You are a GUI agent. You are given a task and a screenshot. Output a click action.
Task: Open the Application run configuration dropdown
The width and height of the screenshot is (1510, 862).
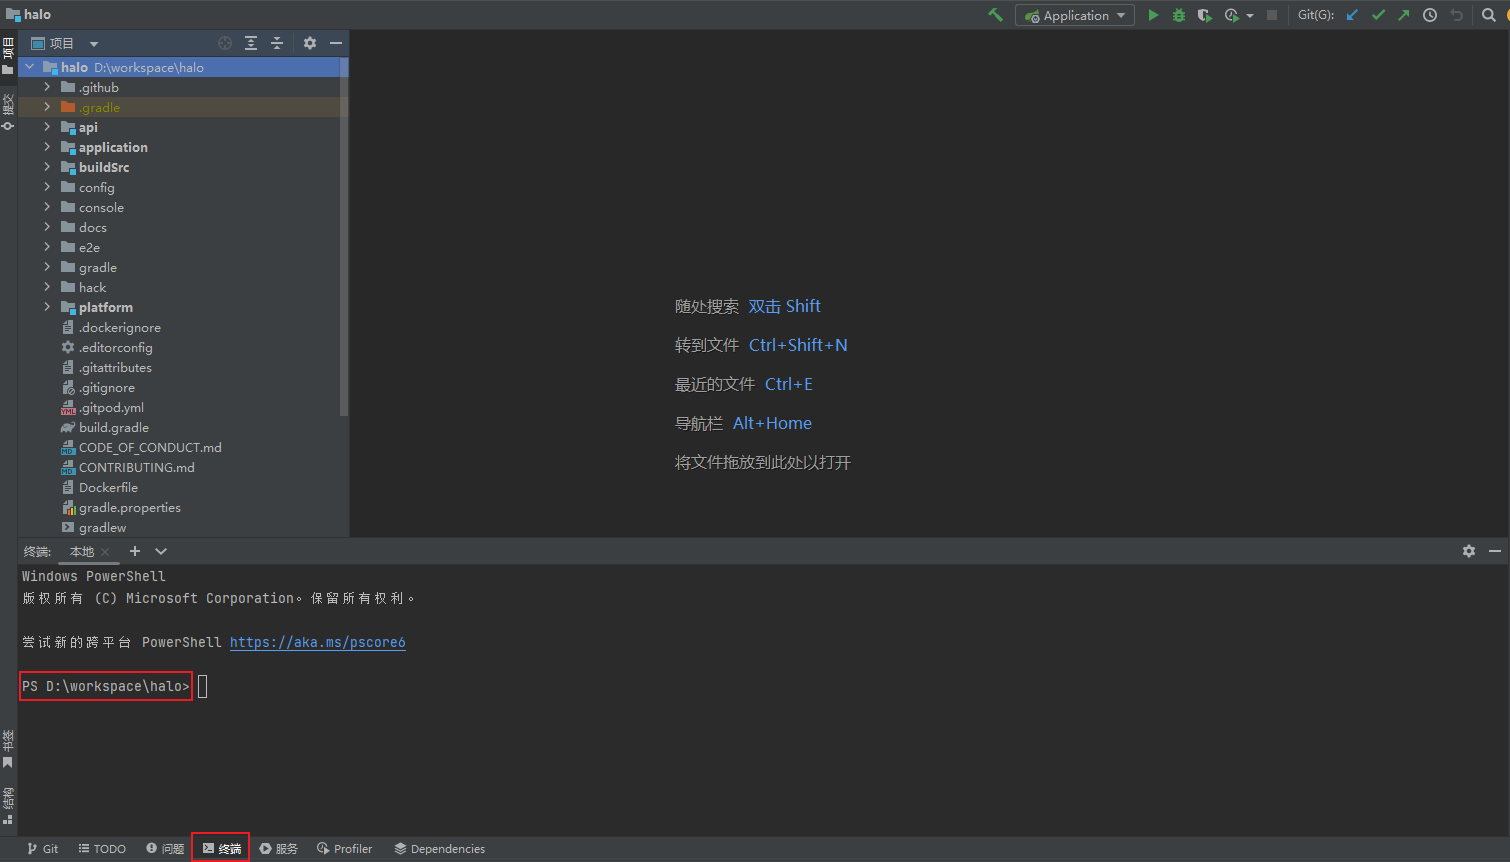[x=1075, y=15]
